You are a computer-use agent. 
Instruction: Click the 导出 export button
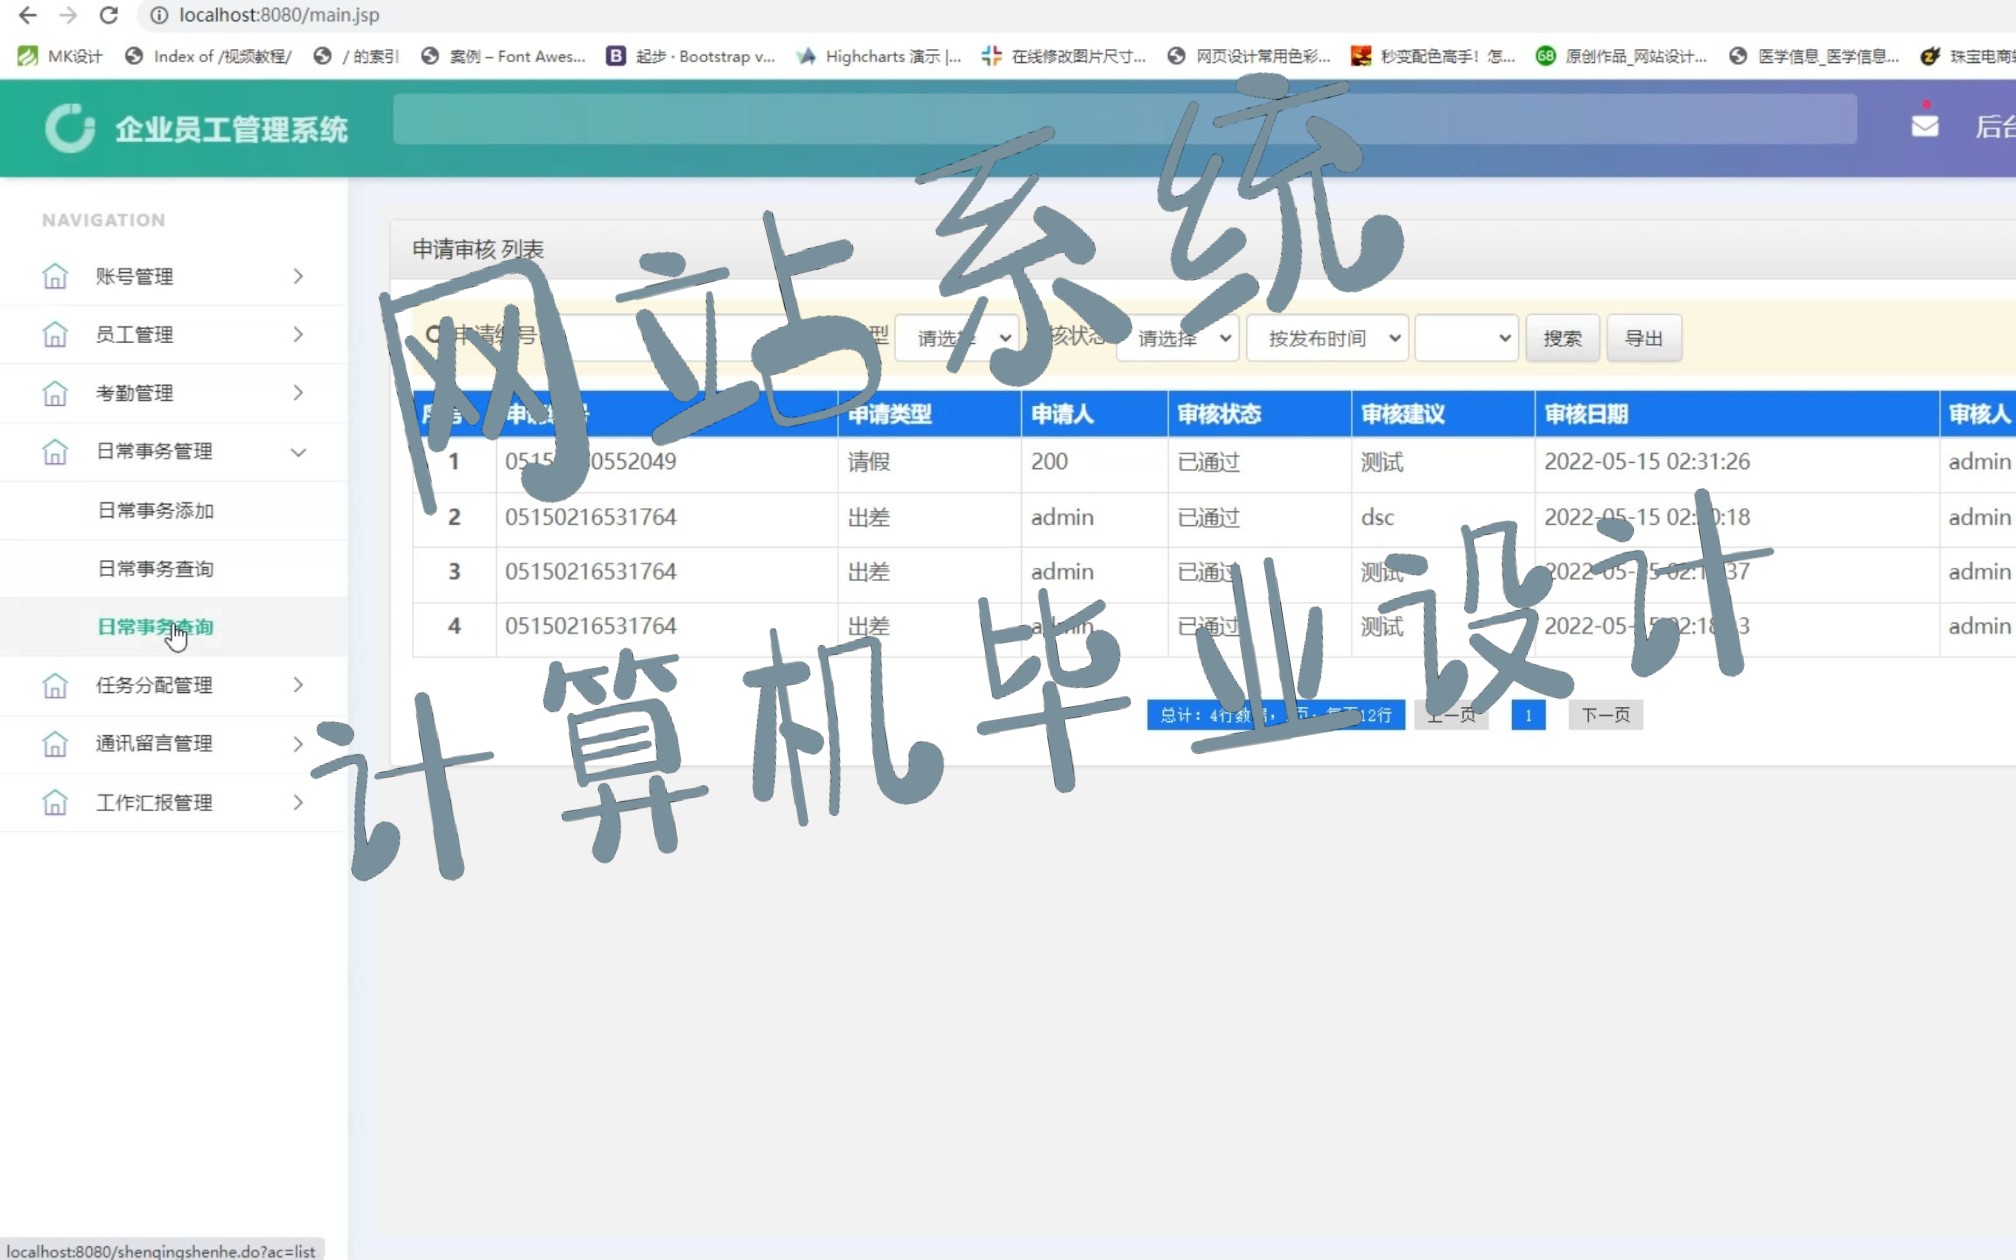[x=1643, y=338]
